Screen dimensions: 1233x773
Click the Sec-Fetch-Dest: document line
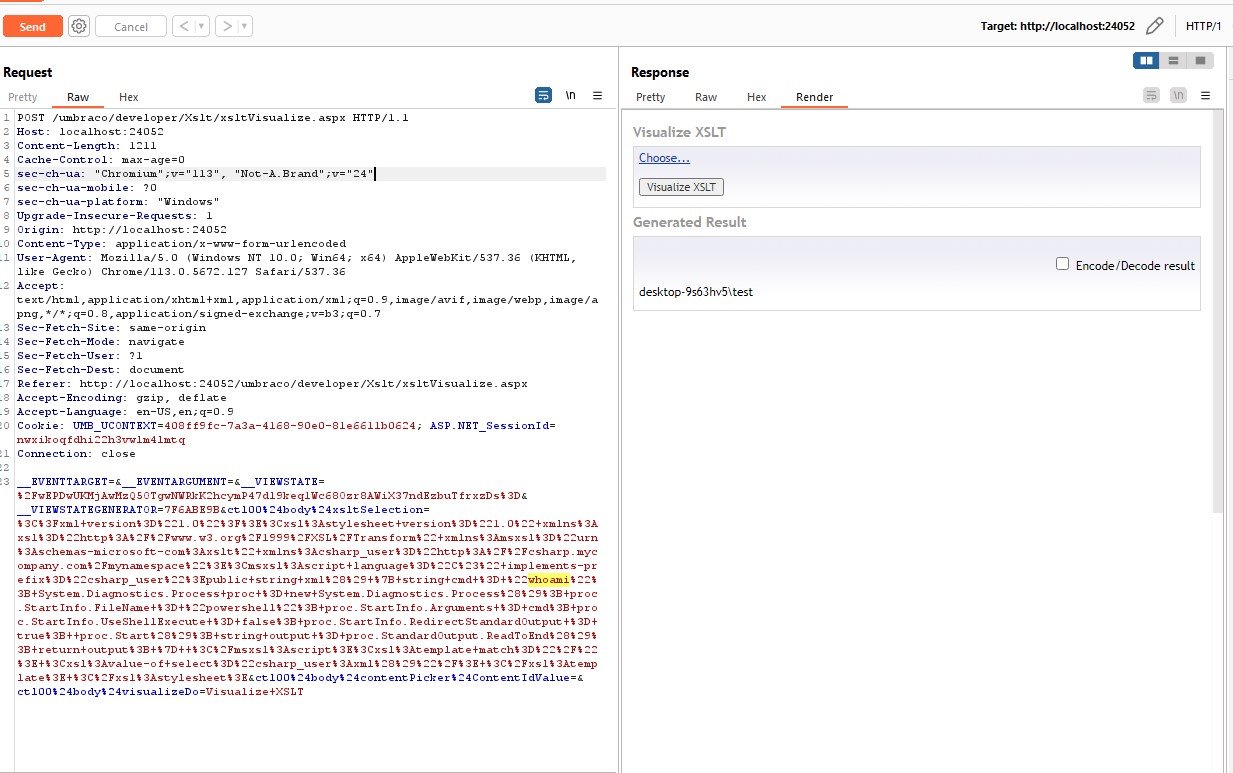[x=101, y=370]
